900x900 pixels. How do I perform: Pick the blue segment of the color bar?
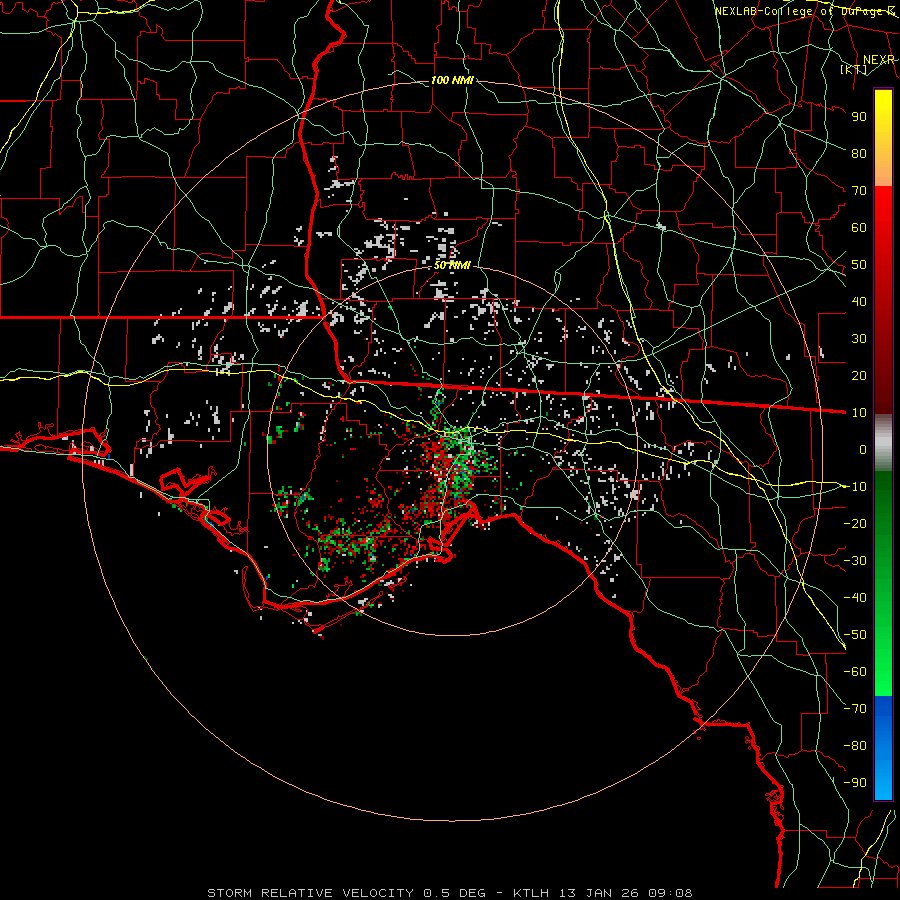(x=883, y=747)
